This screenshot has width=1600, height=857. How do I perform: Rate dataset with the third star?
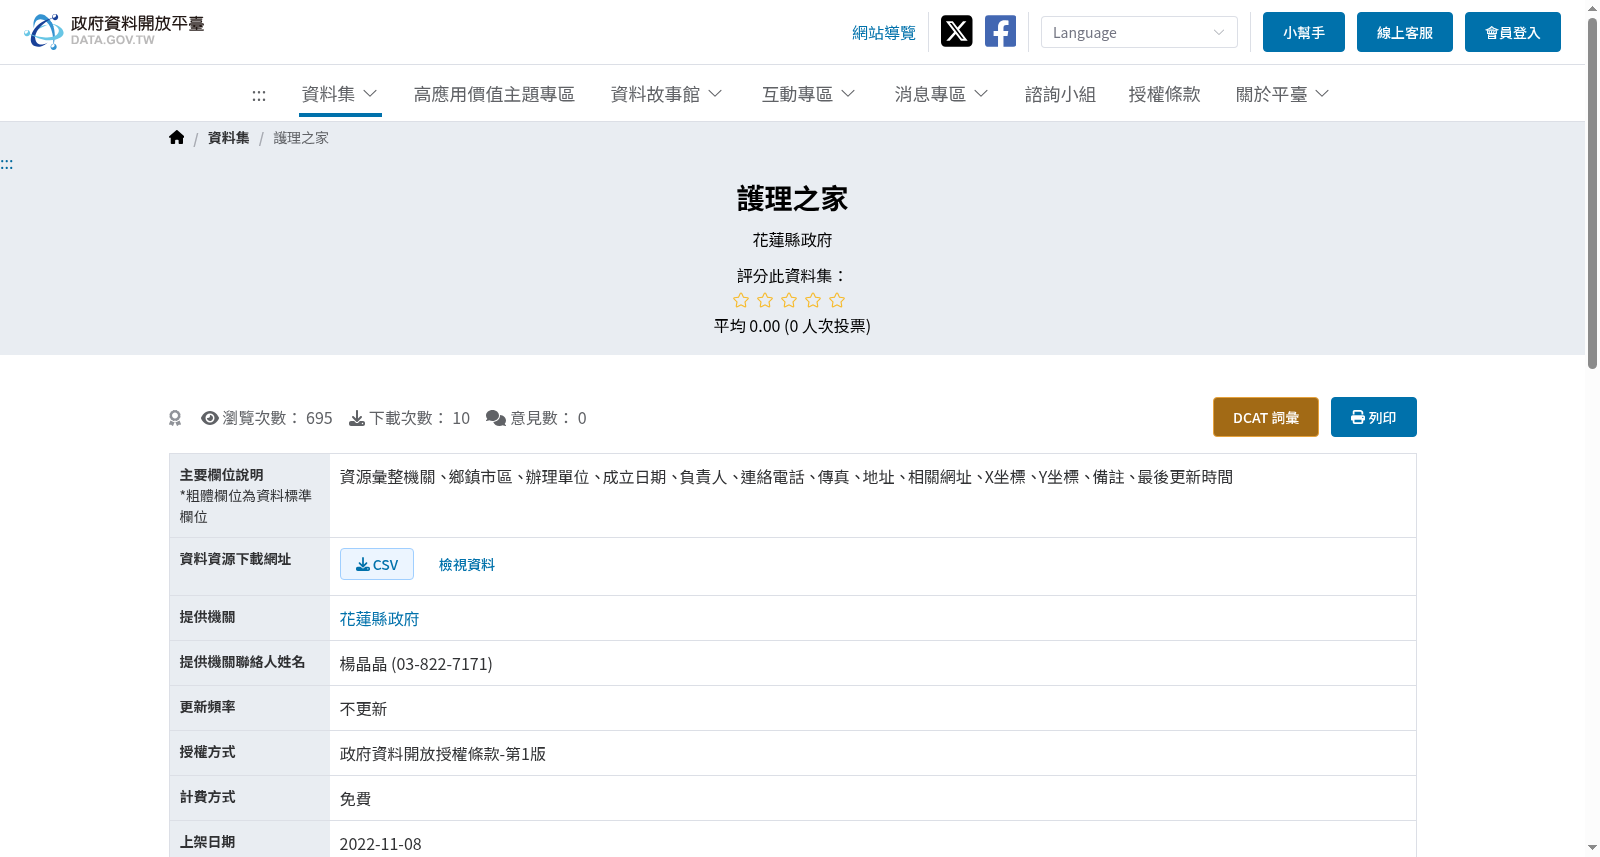tap(789, 300)
